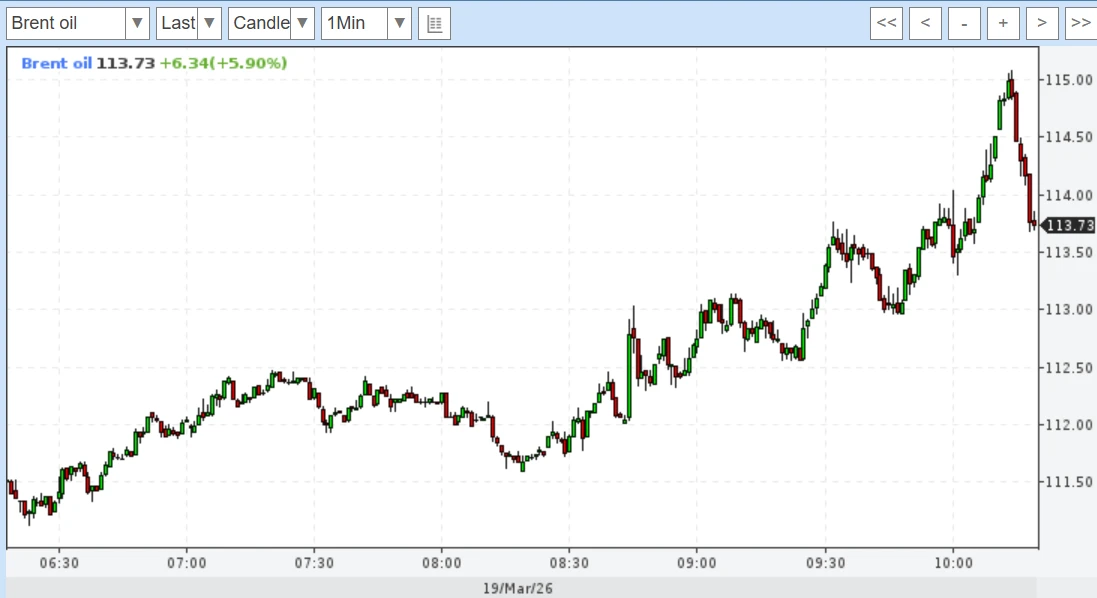Viewport: 1097px width, 598px height.
Task: Click the blue Brent oil legend label
Action: pyautogui.click(x=56, y=63)
